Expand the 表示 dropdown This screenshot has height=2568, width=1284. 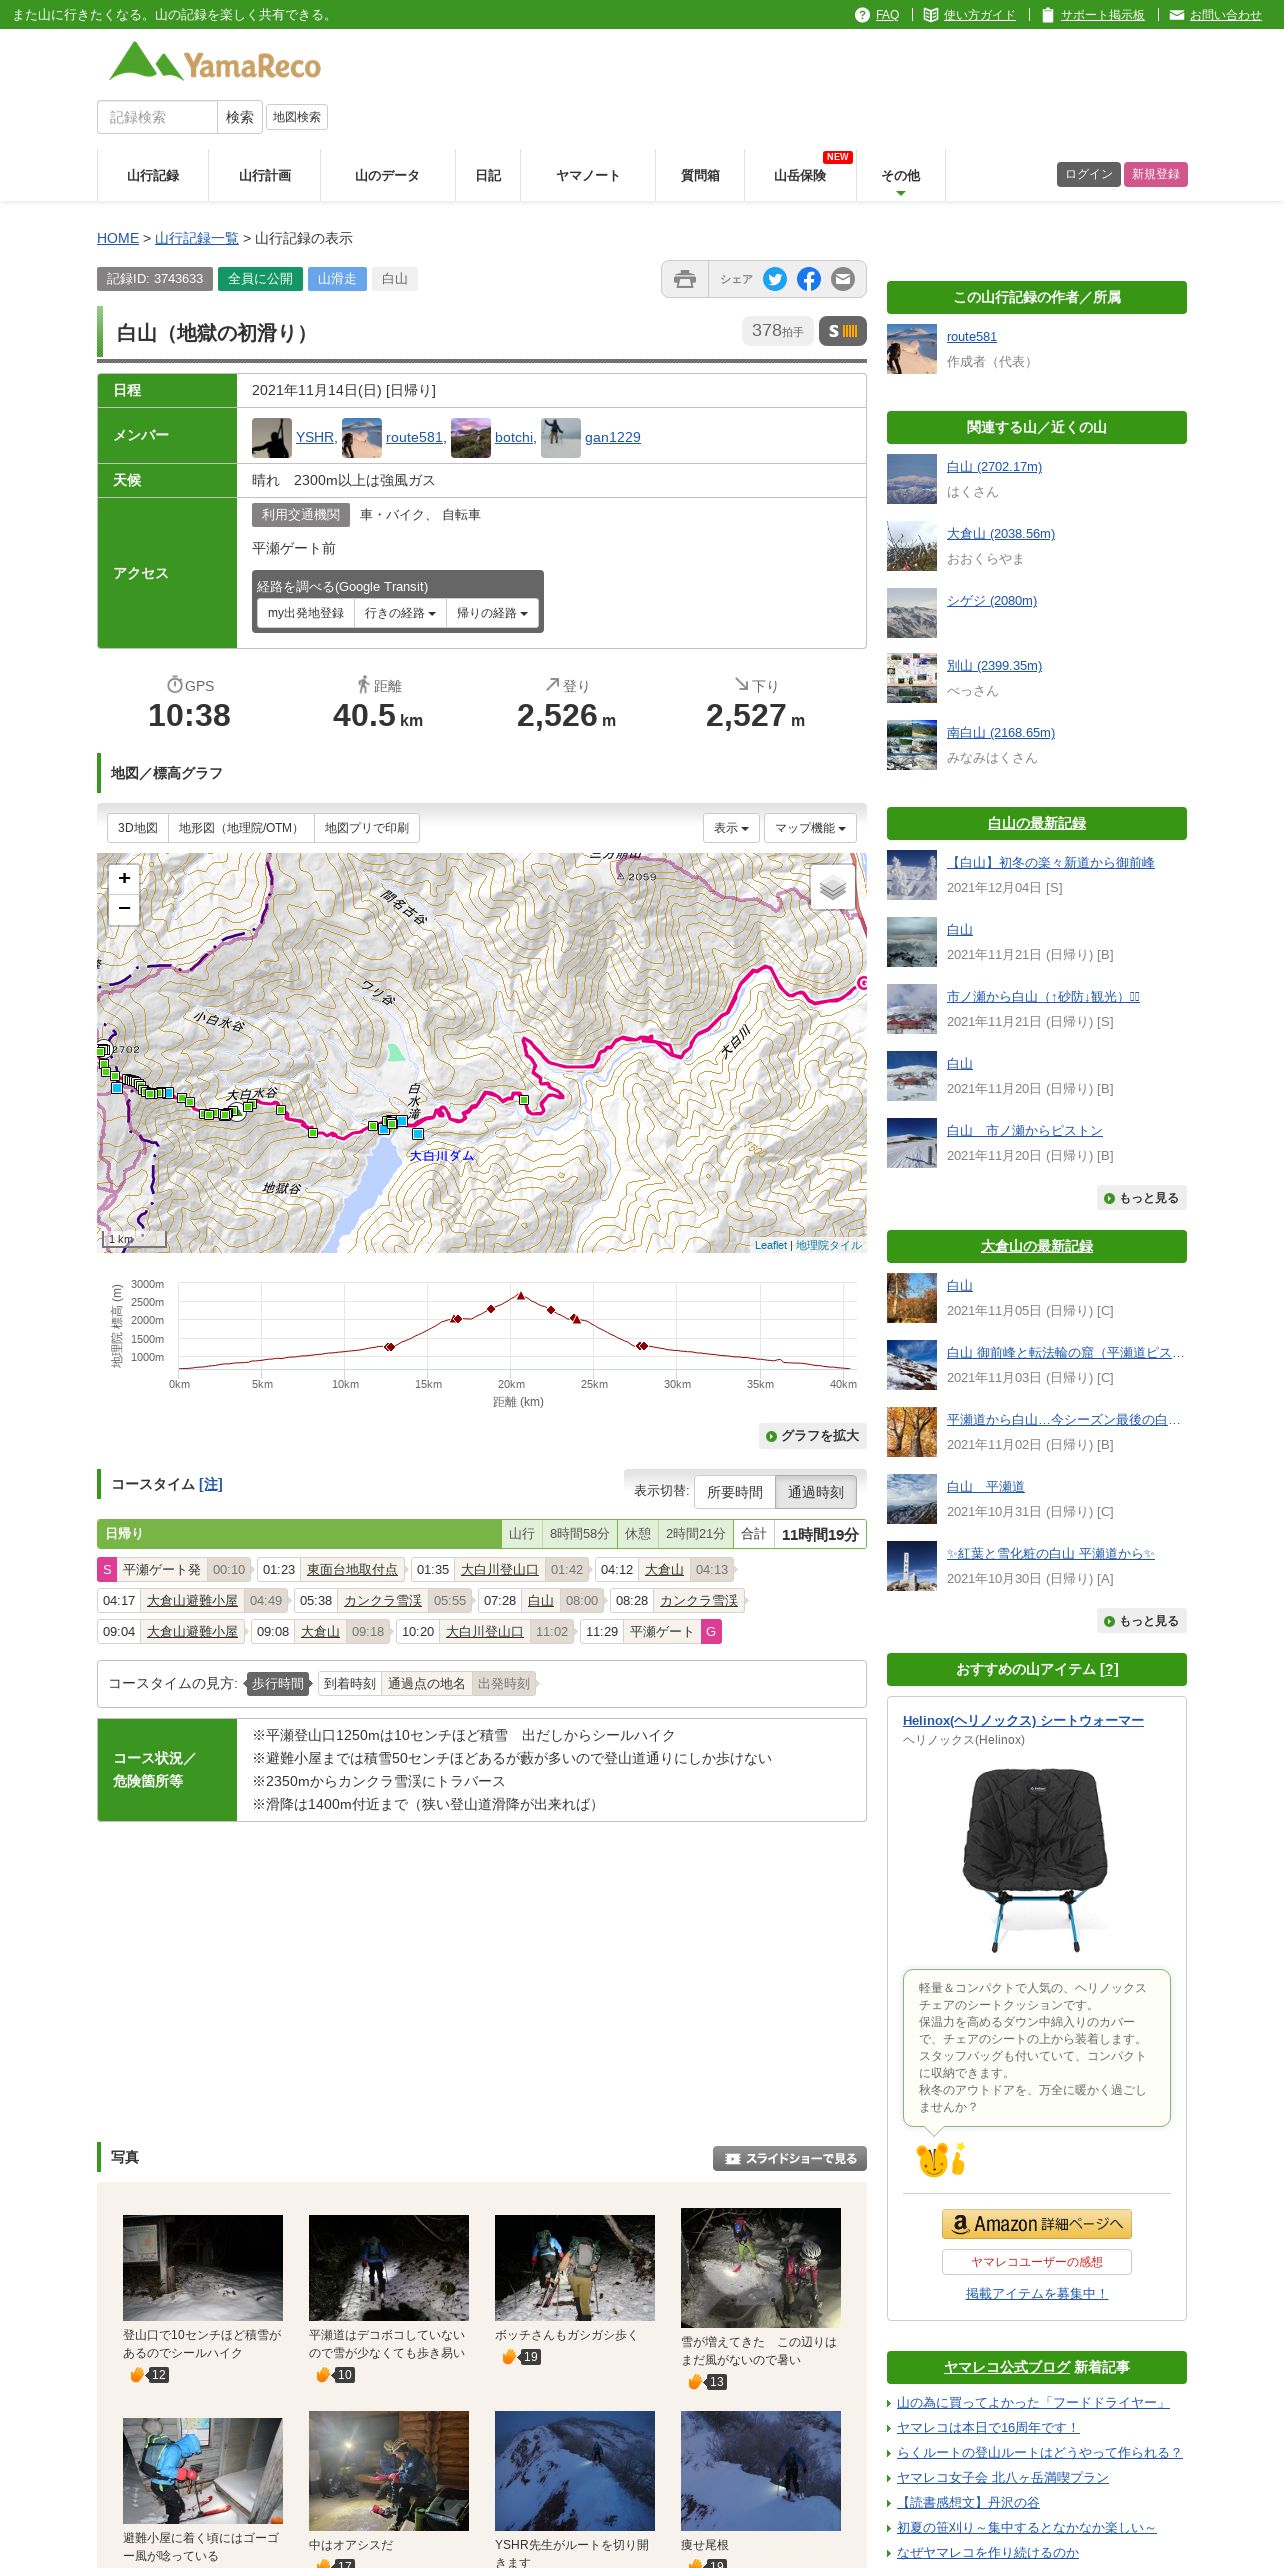click(x=731, y=828)
